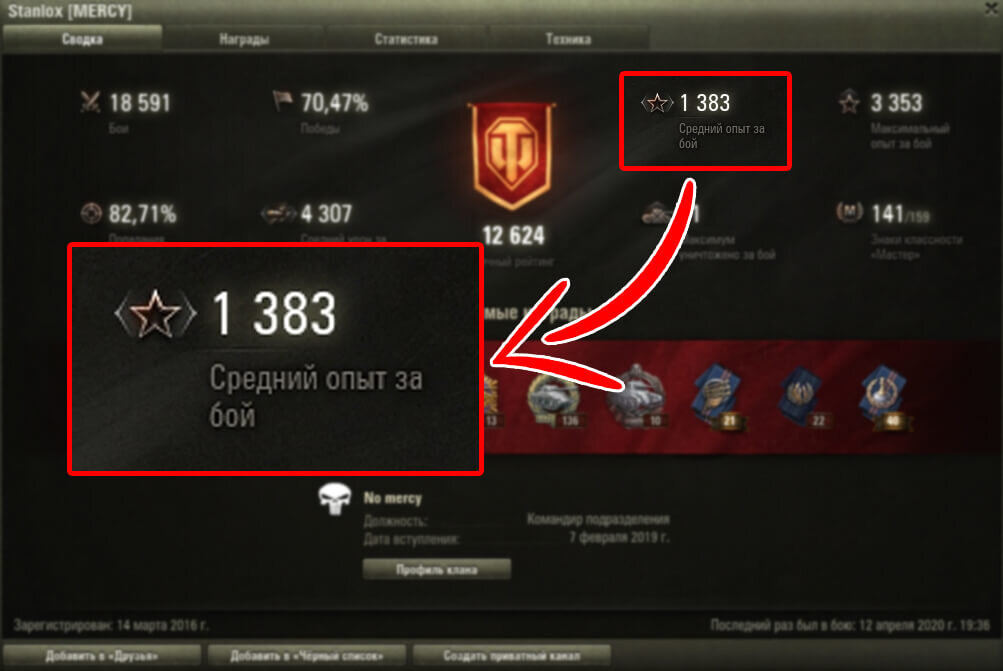
Task: Switch to the Статистика tab
Action: (x=406, y=39)
